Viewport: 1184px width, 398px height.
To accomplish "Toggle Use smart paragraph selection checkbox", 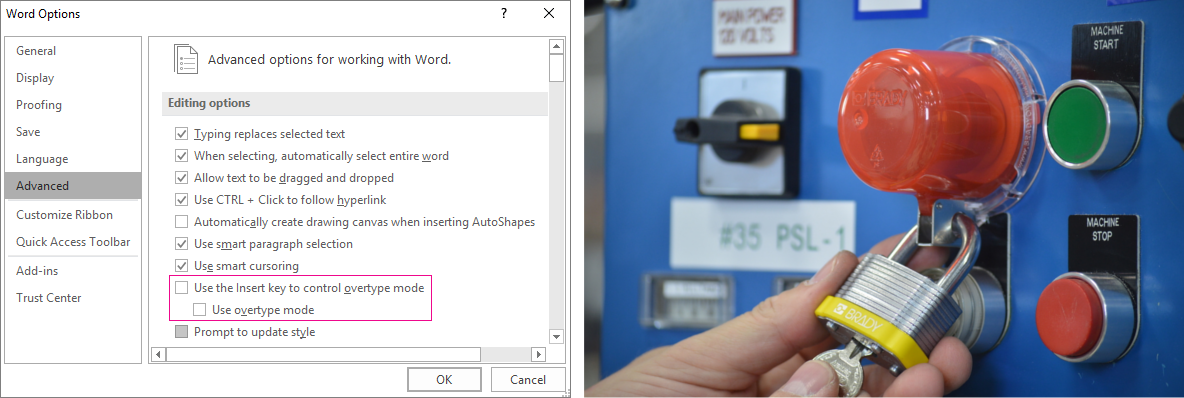I will click(x=181, y=244).
